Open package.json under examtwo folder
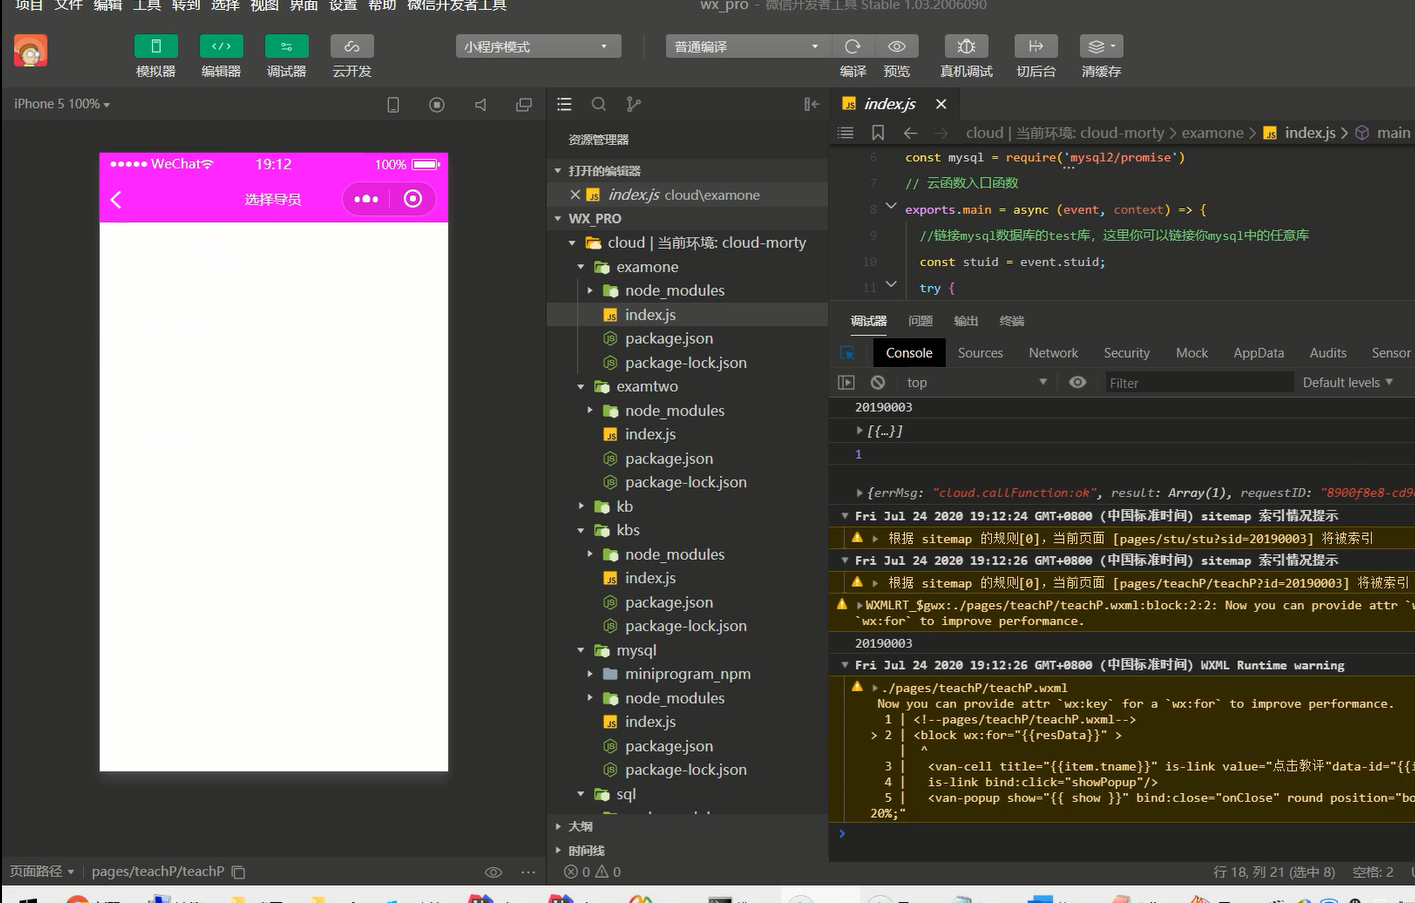This screenshot has height=903, width=1415. (x=669, y=459)
